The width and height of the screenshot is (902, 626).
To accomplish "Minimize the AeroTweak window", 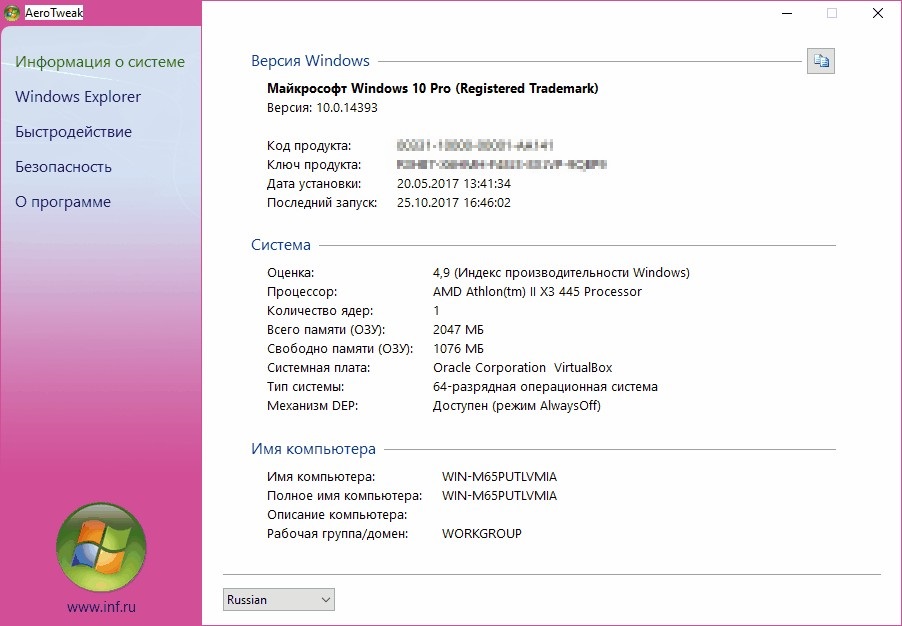I will (x=788, y=13).
